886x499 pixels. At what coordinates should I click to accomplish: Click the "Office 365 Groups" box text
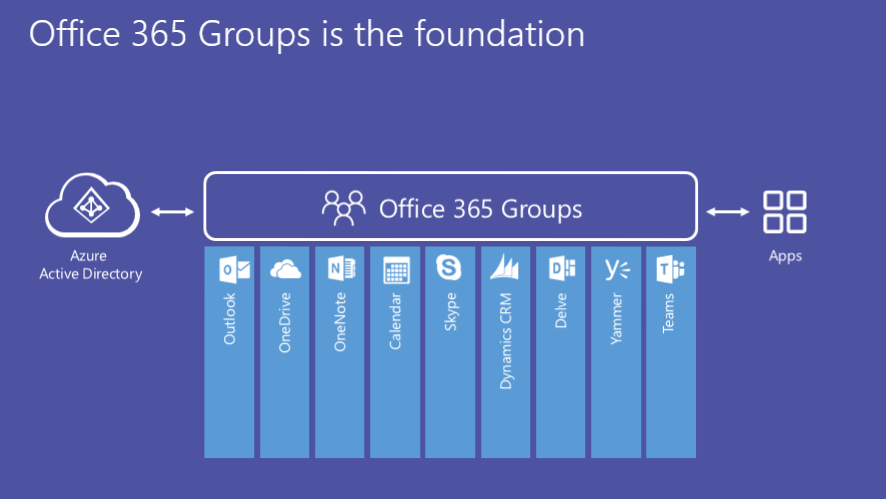(x=480, y=209)
